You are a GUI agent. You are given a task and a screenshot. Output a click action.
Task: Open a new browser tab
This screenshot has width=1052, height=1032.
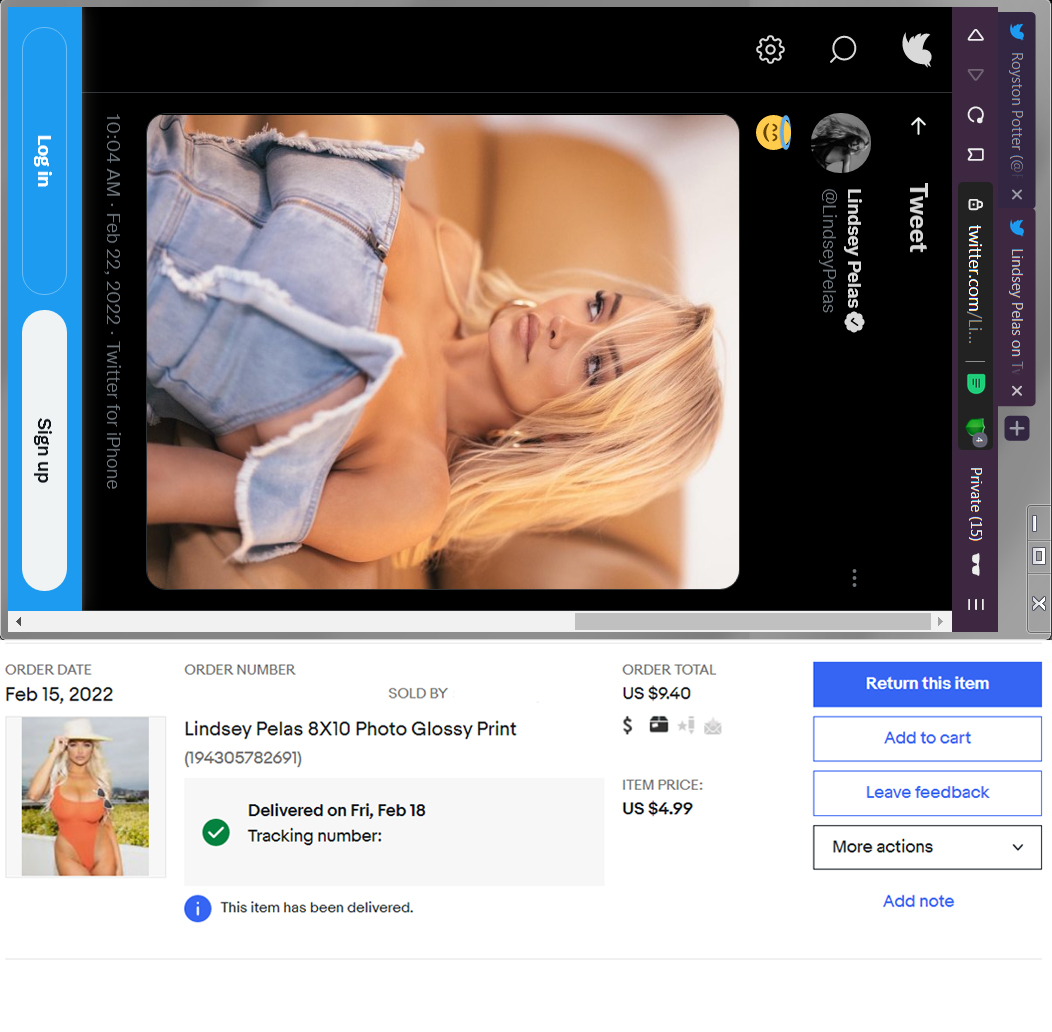1016,429
